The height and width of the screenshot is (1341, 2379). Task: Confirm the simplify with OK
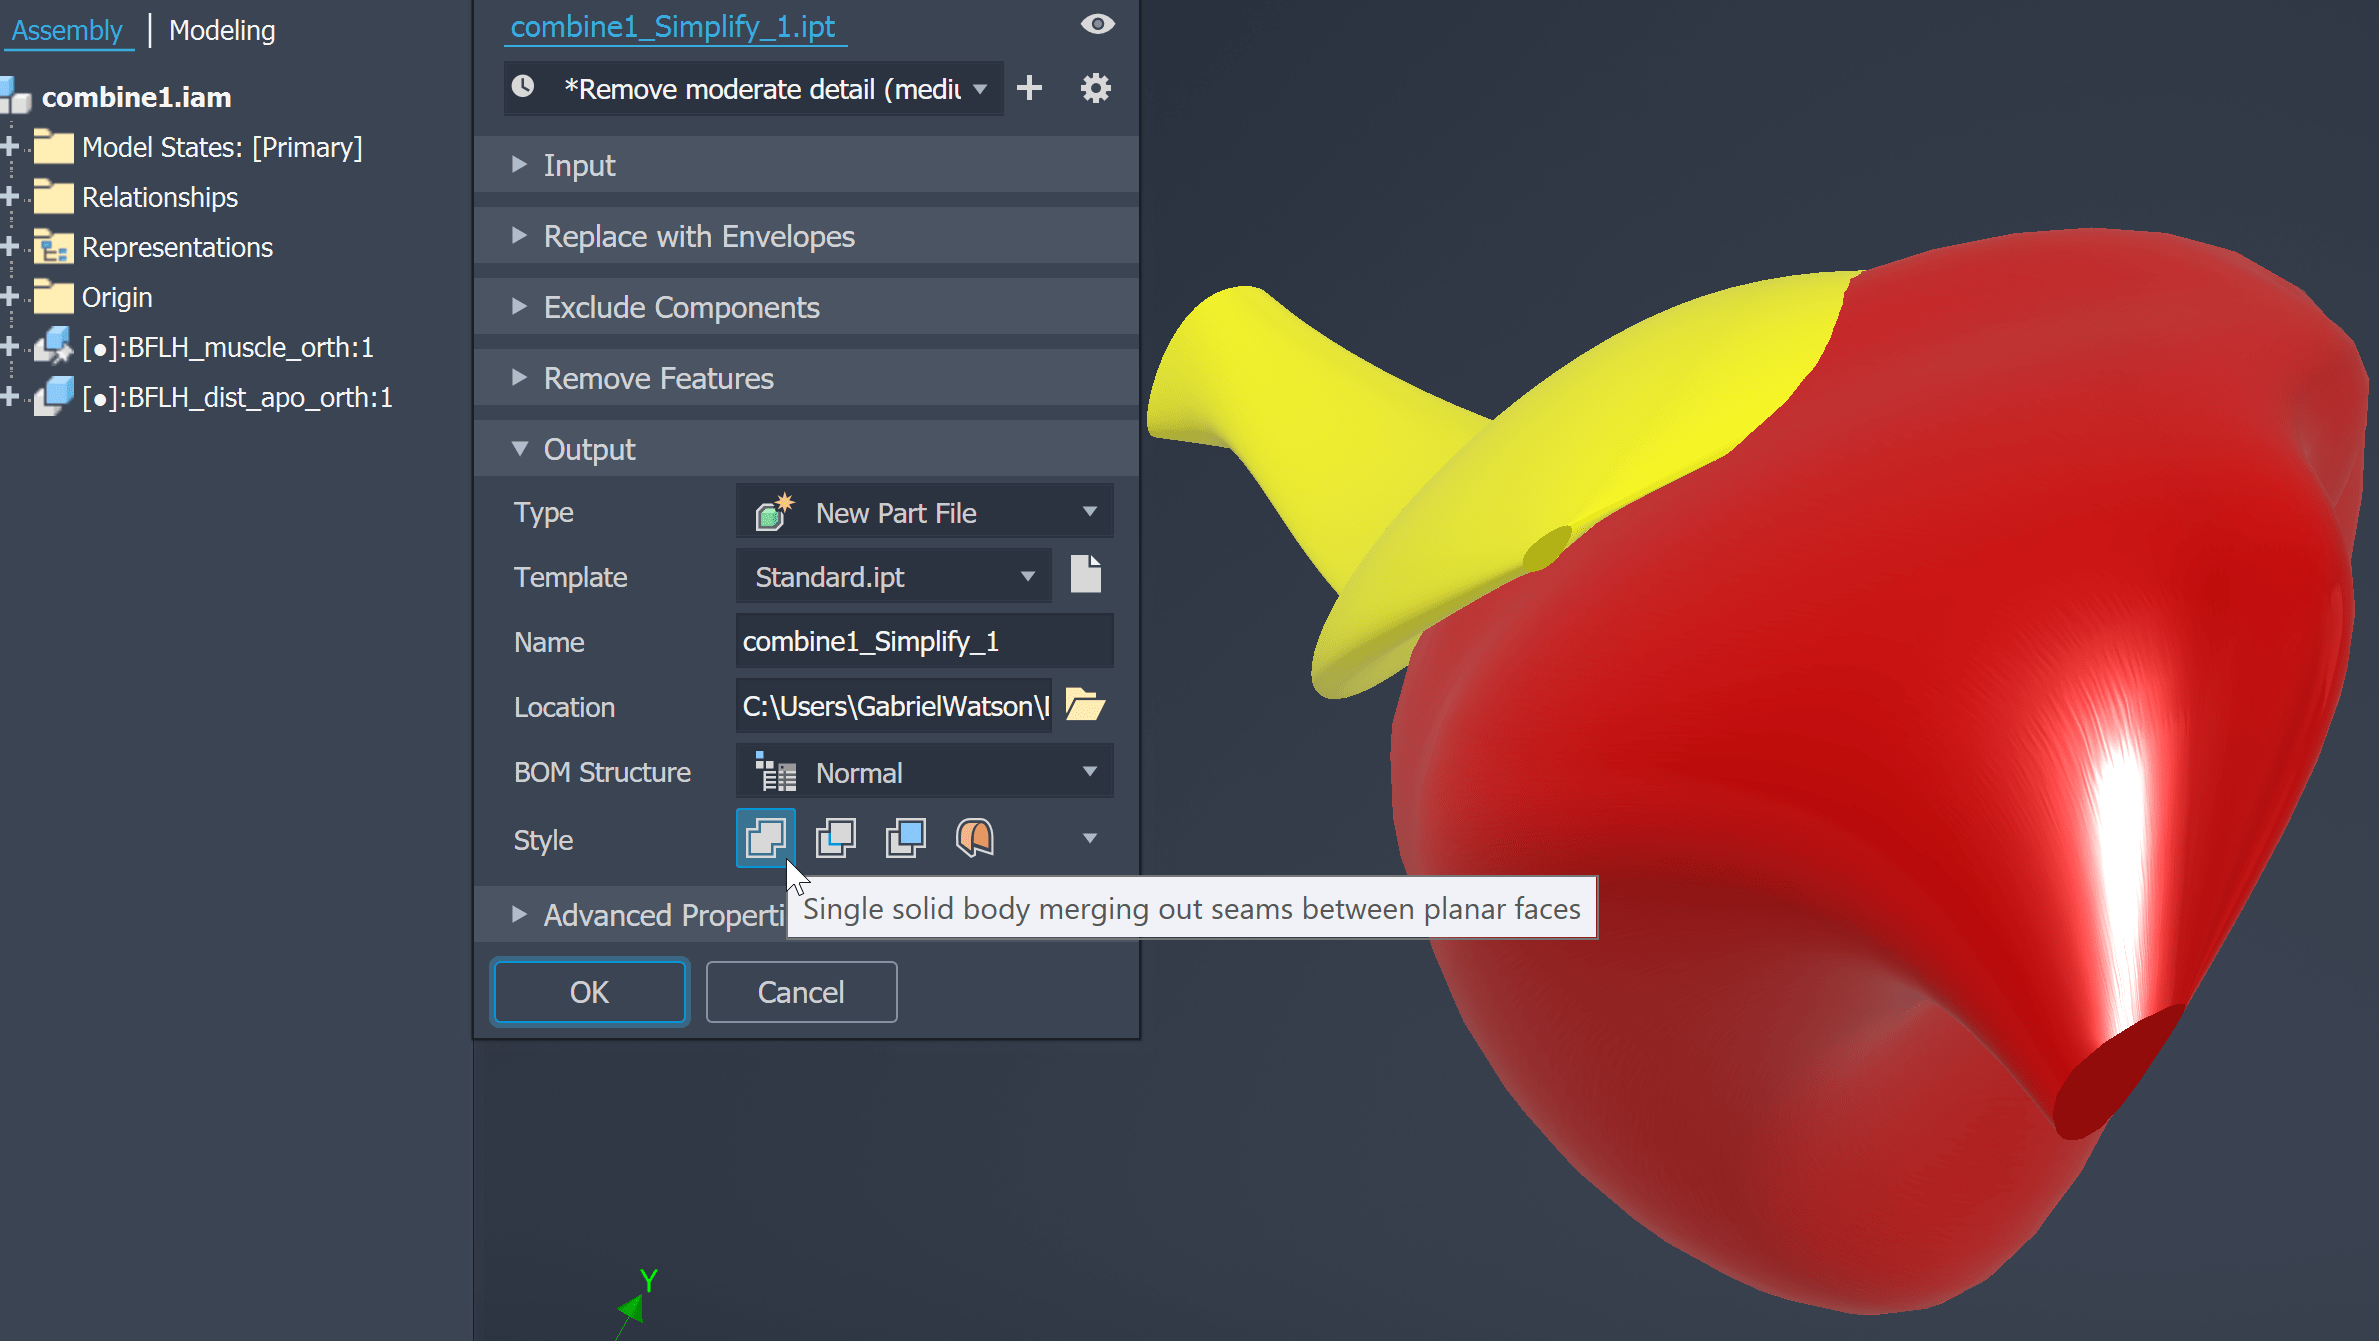[x=589, y=992]
